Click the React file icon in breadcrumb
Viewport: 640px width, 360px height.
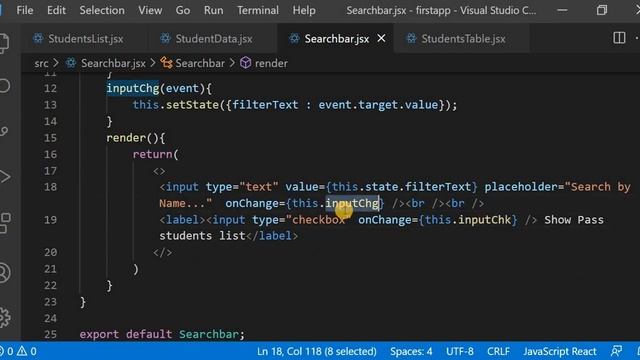pyautogui.click(x=71, y=63)
